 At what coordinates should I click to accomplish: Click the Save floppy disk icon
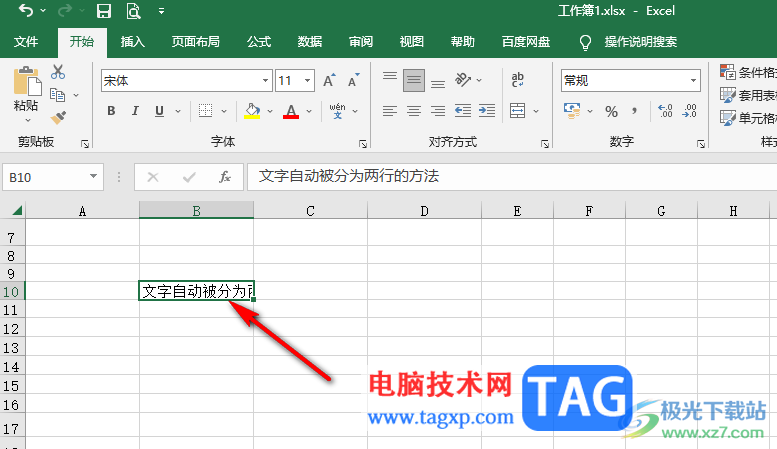(x=104, y=10)
